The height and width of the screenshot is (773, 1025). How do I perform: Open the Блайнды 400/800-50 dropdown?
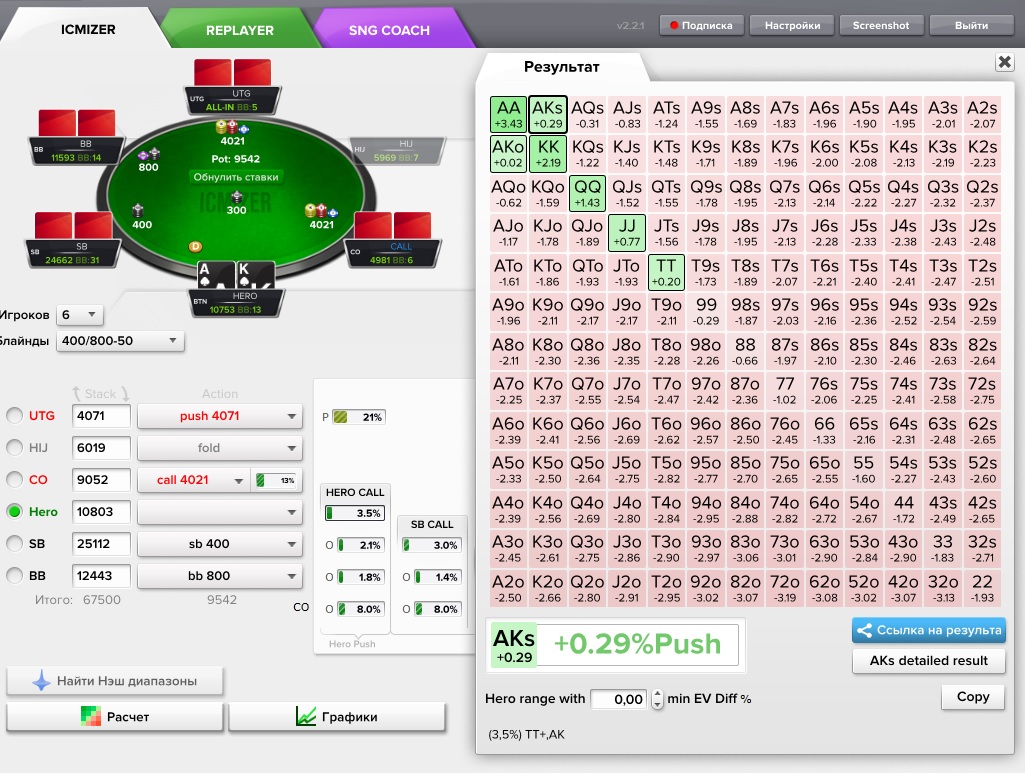tap(120, 340)
